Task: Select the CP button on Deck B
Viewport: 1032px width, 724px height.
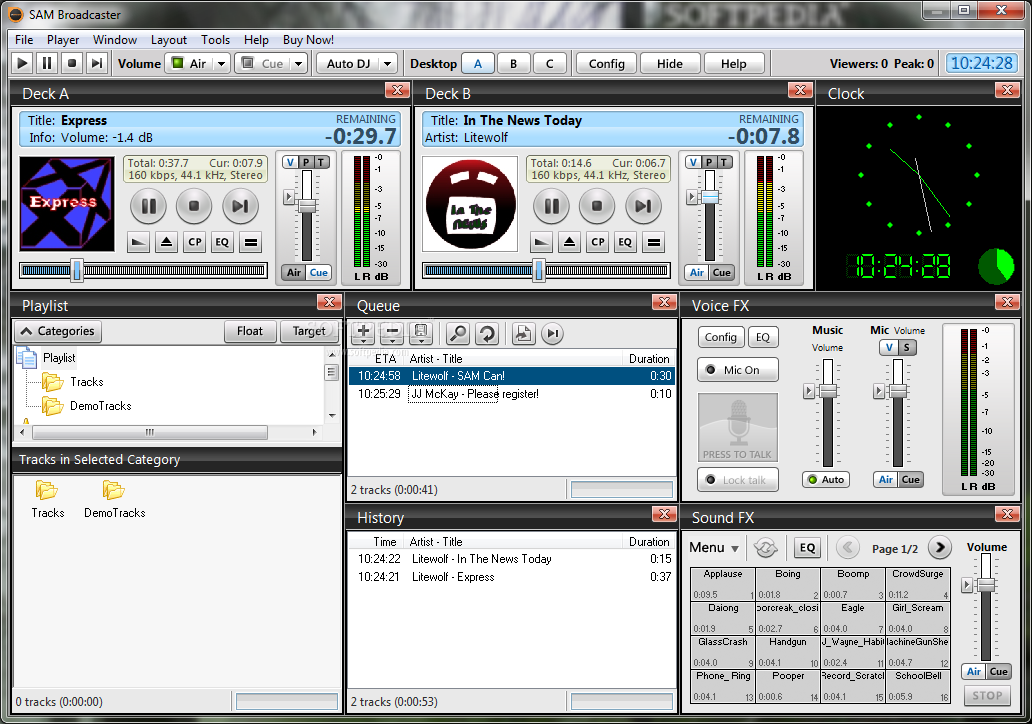Action: coord(597,242)
